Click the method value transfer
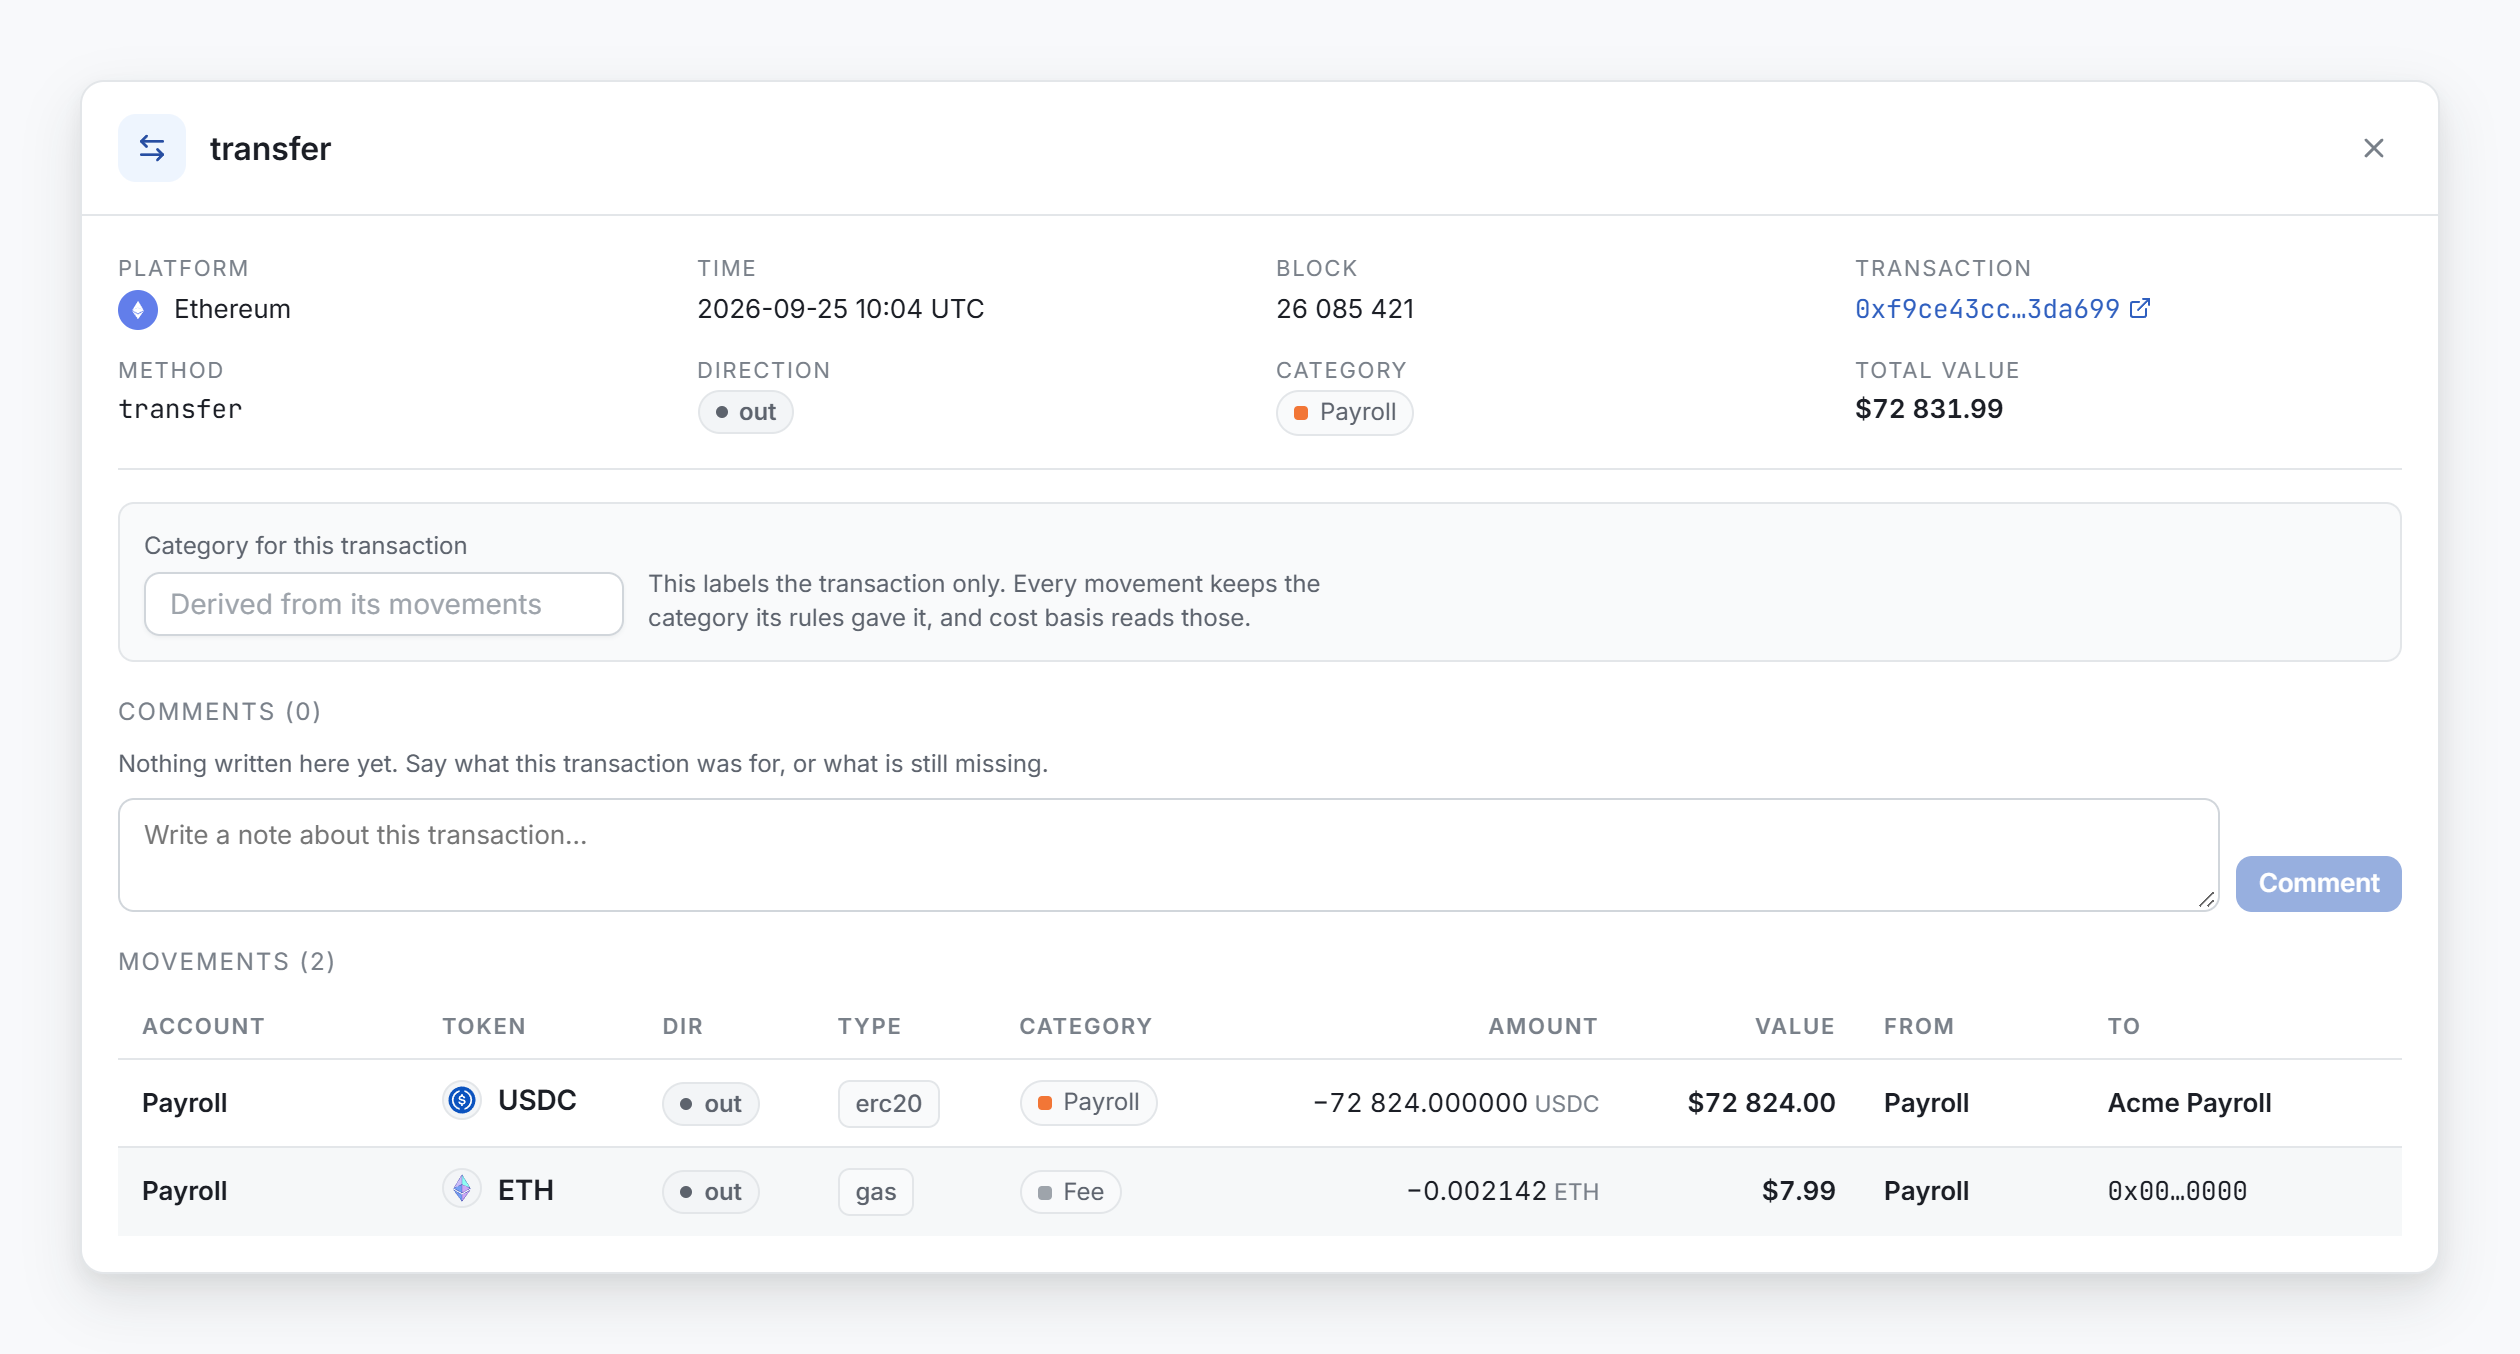The width and height of the screenshot is (2520, 1354). (x=180, y=408)
